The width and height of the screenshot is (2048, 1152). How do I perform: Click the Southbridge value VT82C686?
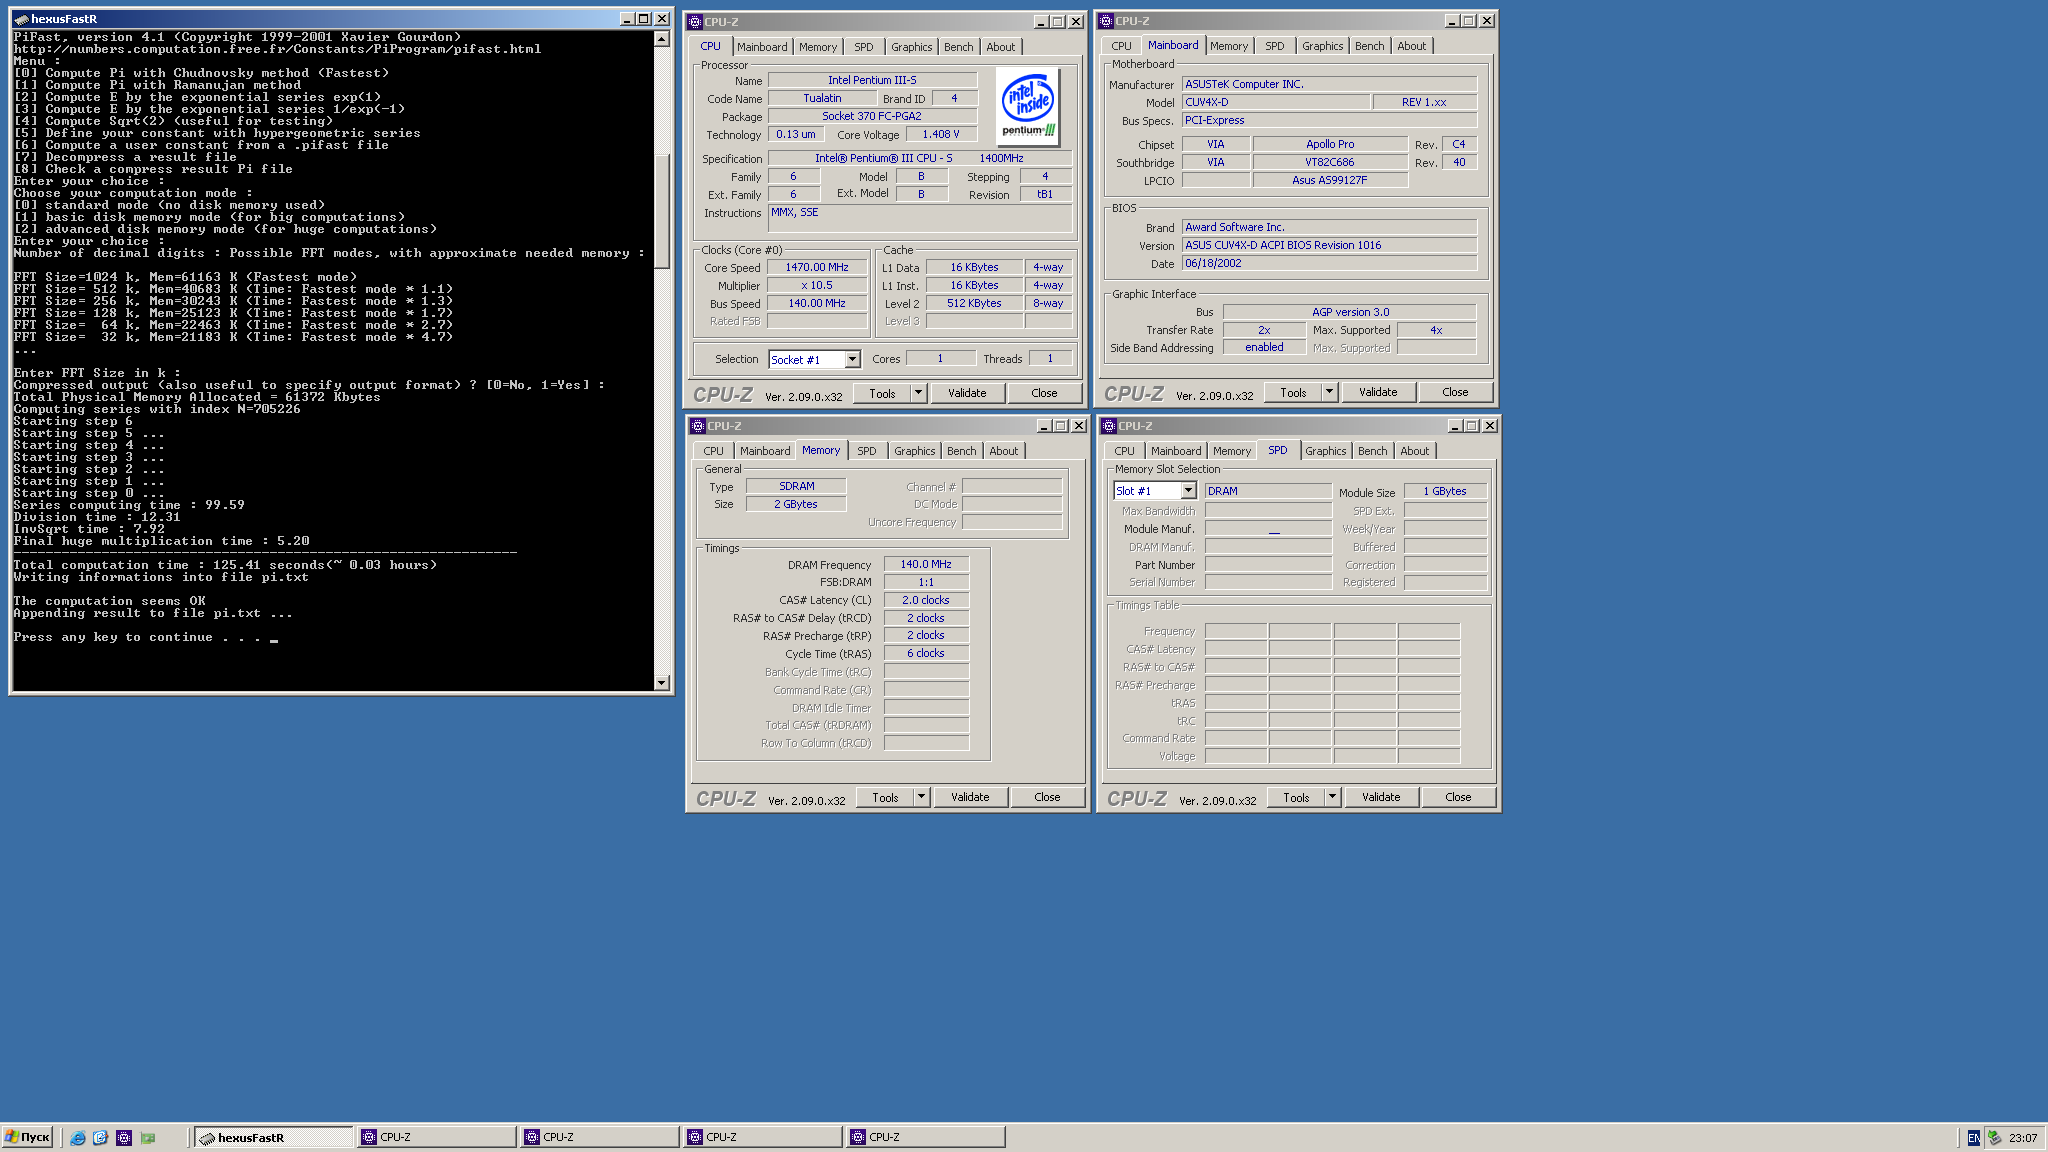pyautogui.click(x=1329, y=162)
